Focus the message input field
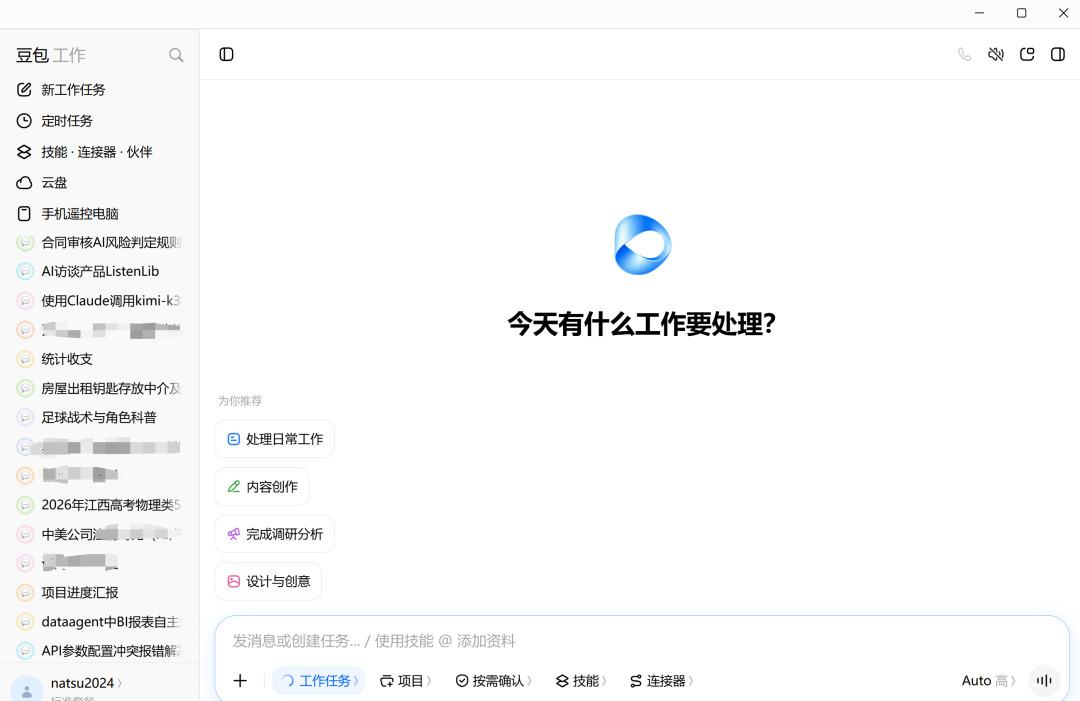 click(641, 641)
